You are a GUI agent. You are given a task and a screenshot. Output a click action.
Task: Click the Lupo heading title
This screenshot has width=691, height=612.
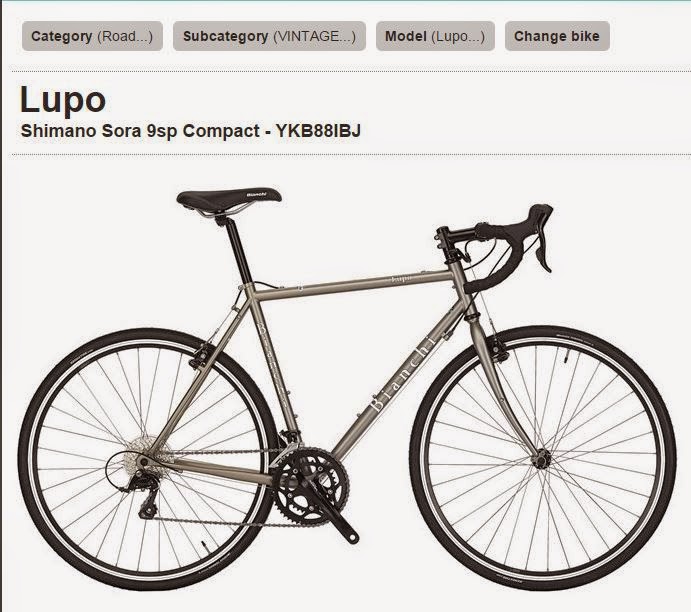pyautogui.click(x=63, y=100)
